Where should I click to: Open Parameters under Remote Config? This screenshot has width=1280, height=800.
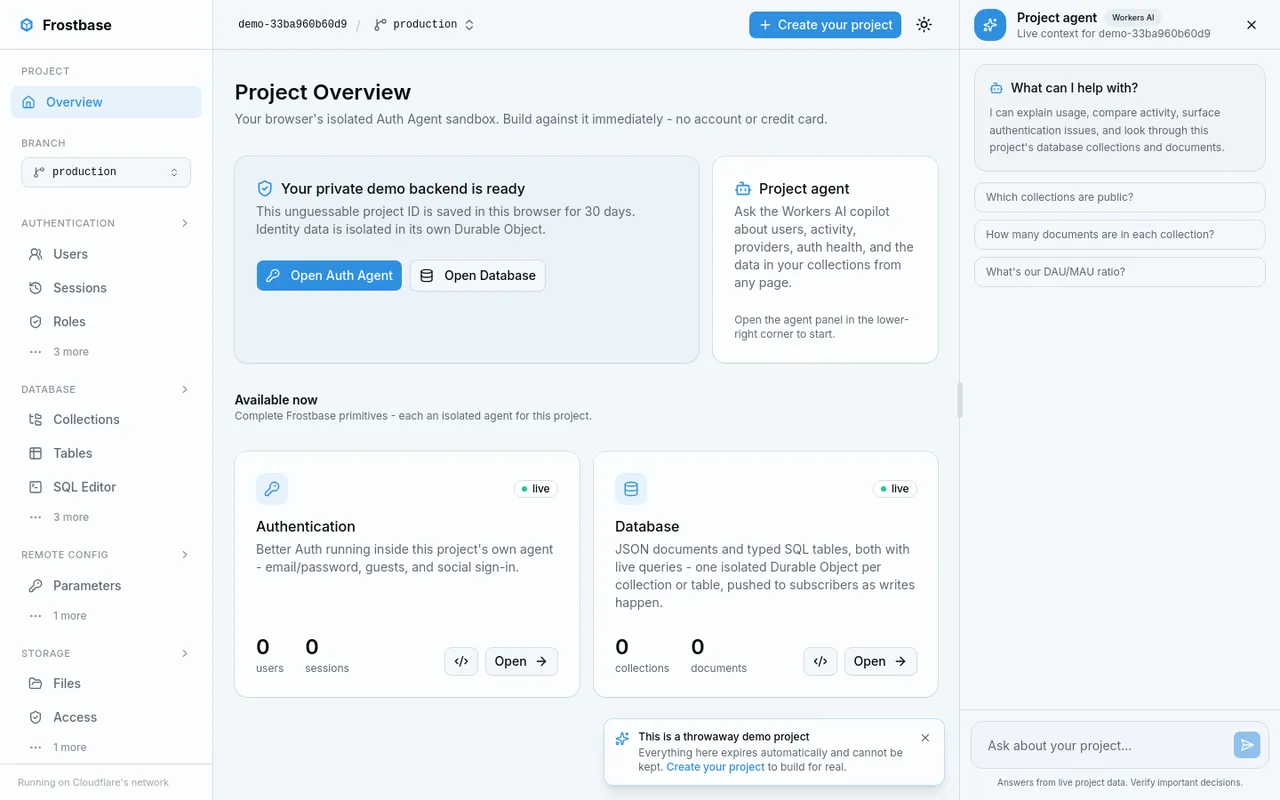click(106, 585)
